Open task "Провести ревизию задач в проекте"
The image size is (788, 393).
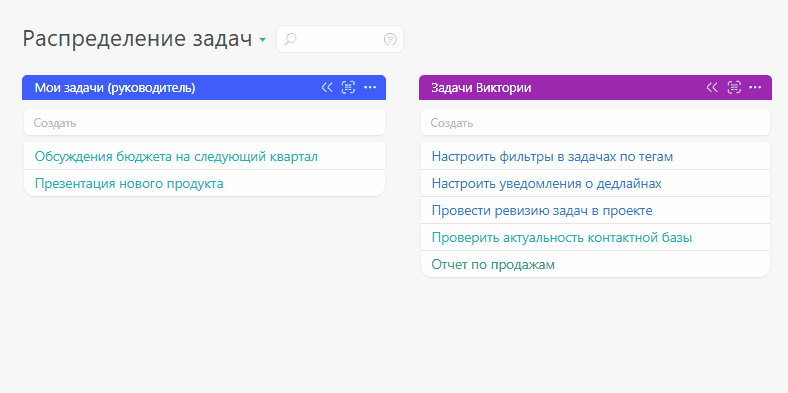coord(542,211)
